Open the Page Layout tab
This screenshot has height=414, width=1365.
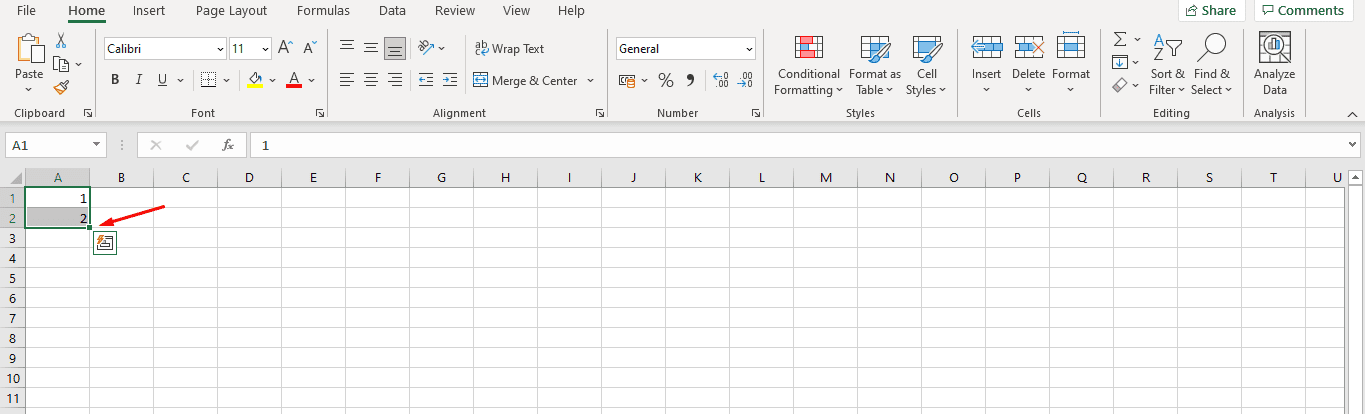pyautogui.click(x=232, y=11)
